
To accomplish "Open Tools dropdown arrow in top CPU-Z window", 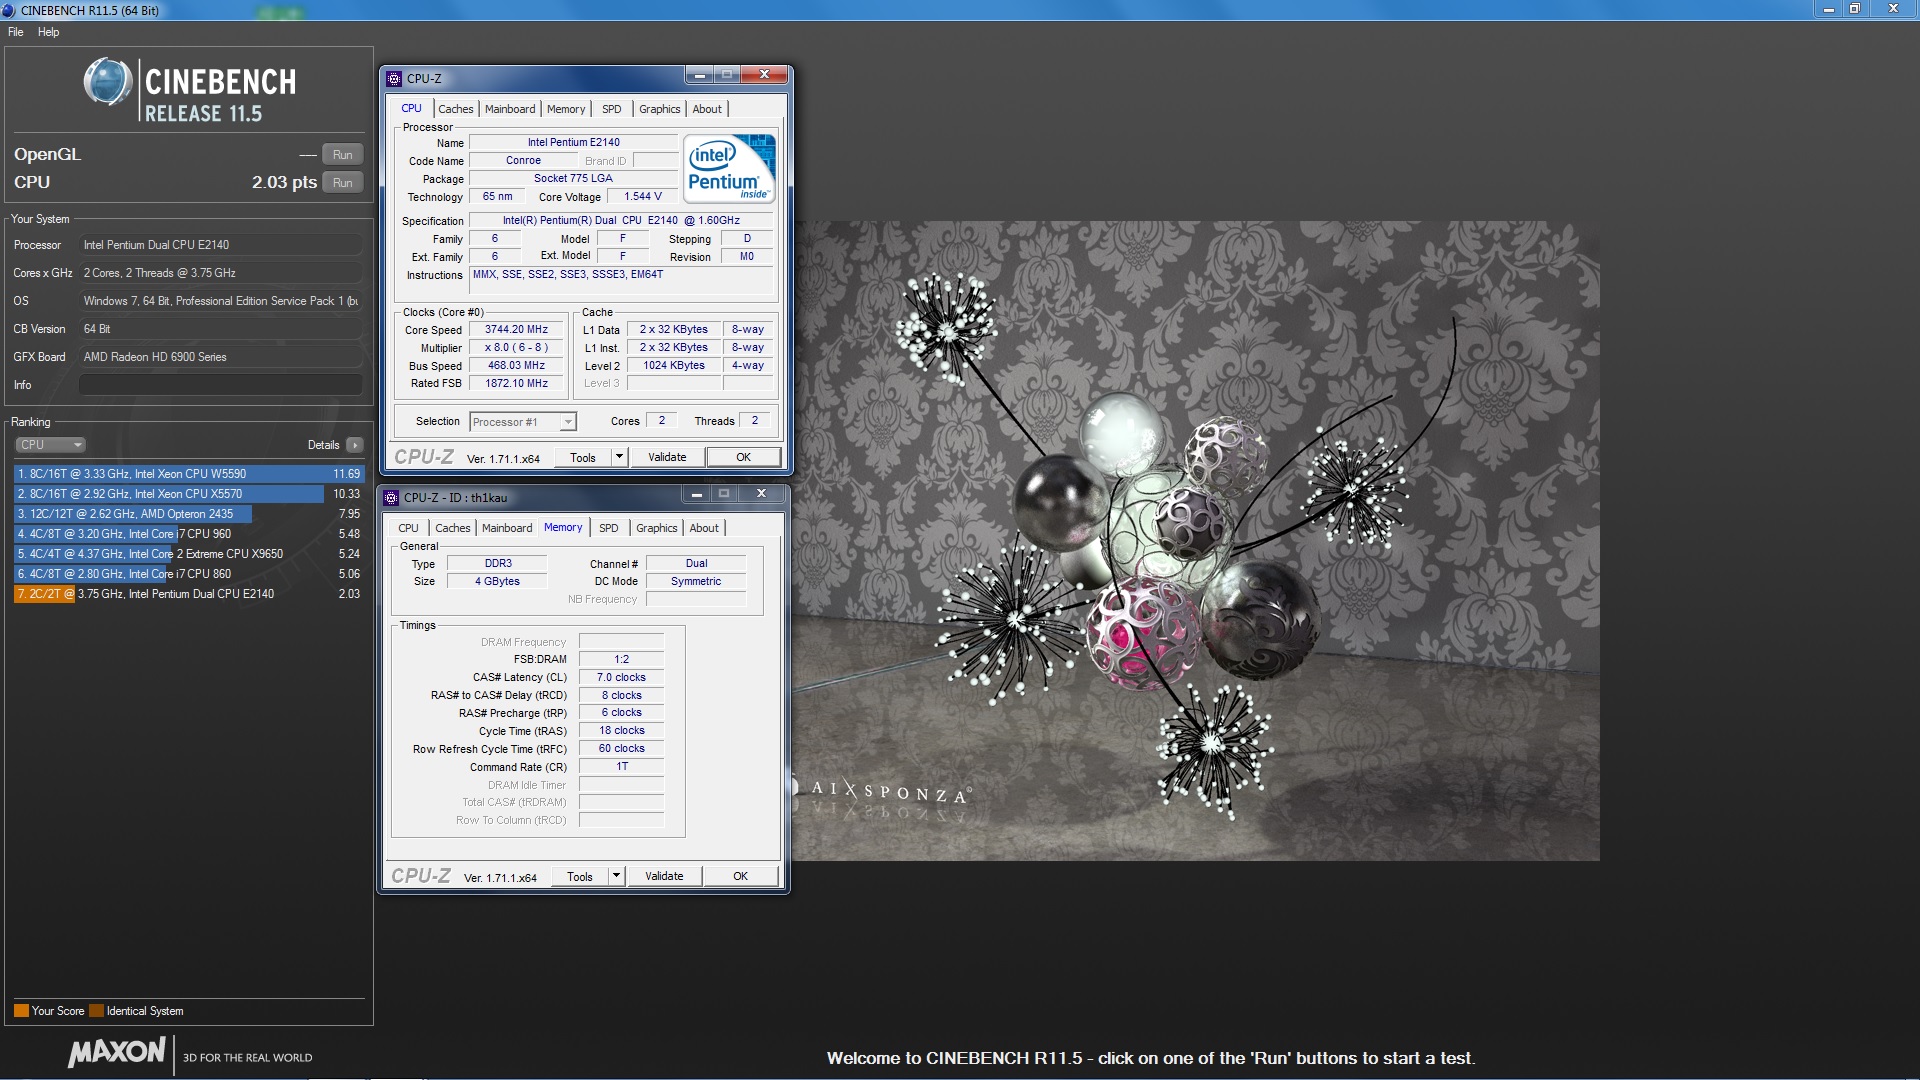I will tap(619, 458).
